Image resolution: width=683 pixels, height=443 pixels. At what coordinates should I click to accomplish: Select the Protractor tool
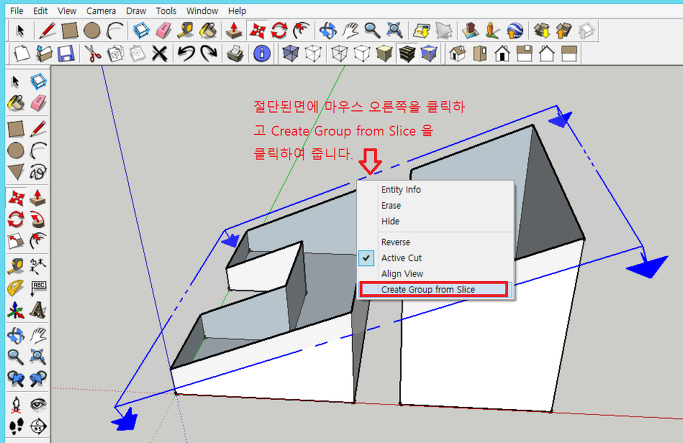(x=16, y=288)
